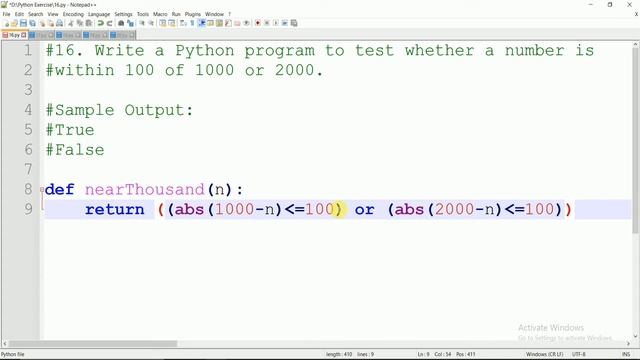Open the Language menu

pos(99,14)
